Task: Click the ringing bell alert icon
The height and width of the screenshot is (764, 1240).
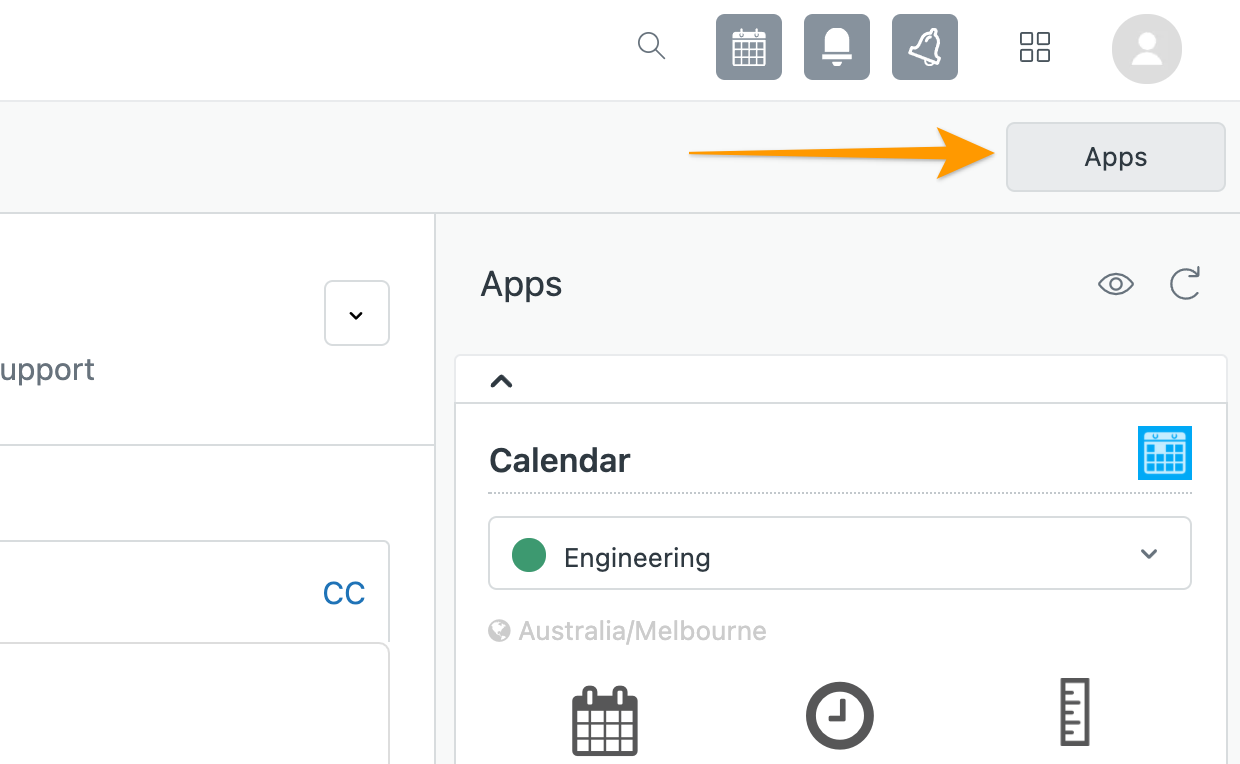Action: click(925, 47)
